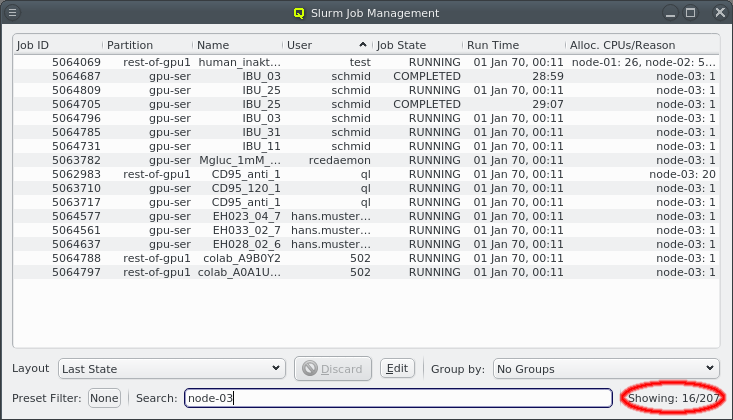Select job ID 5064577
This screenshot has width=733, height=420.
coord(76,217)
